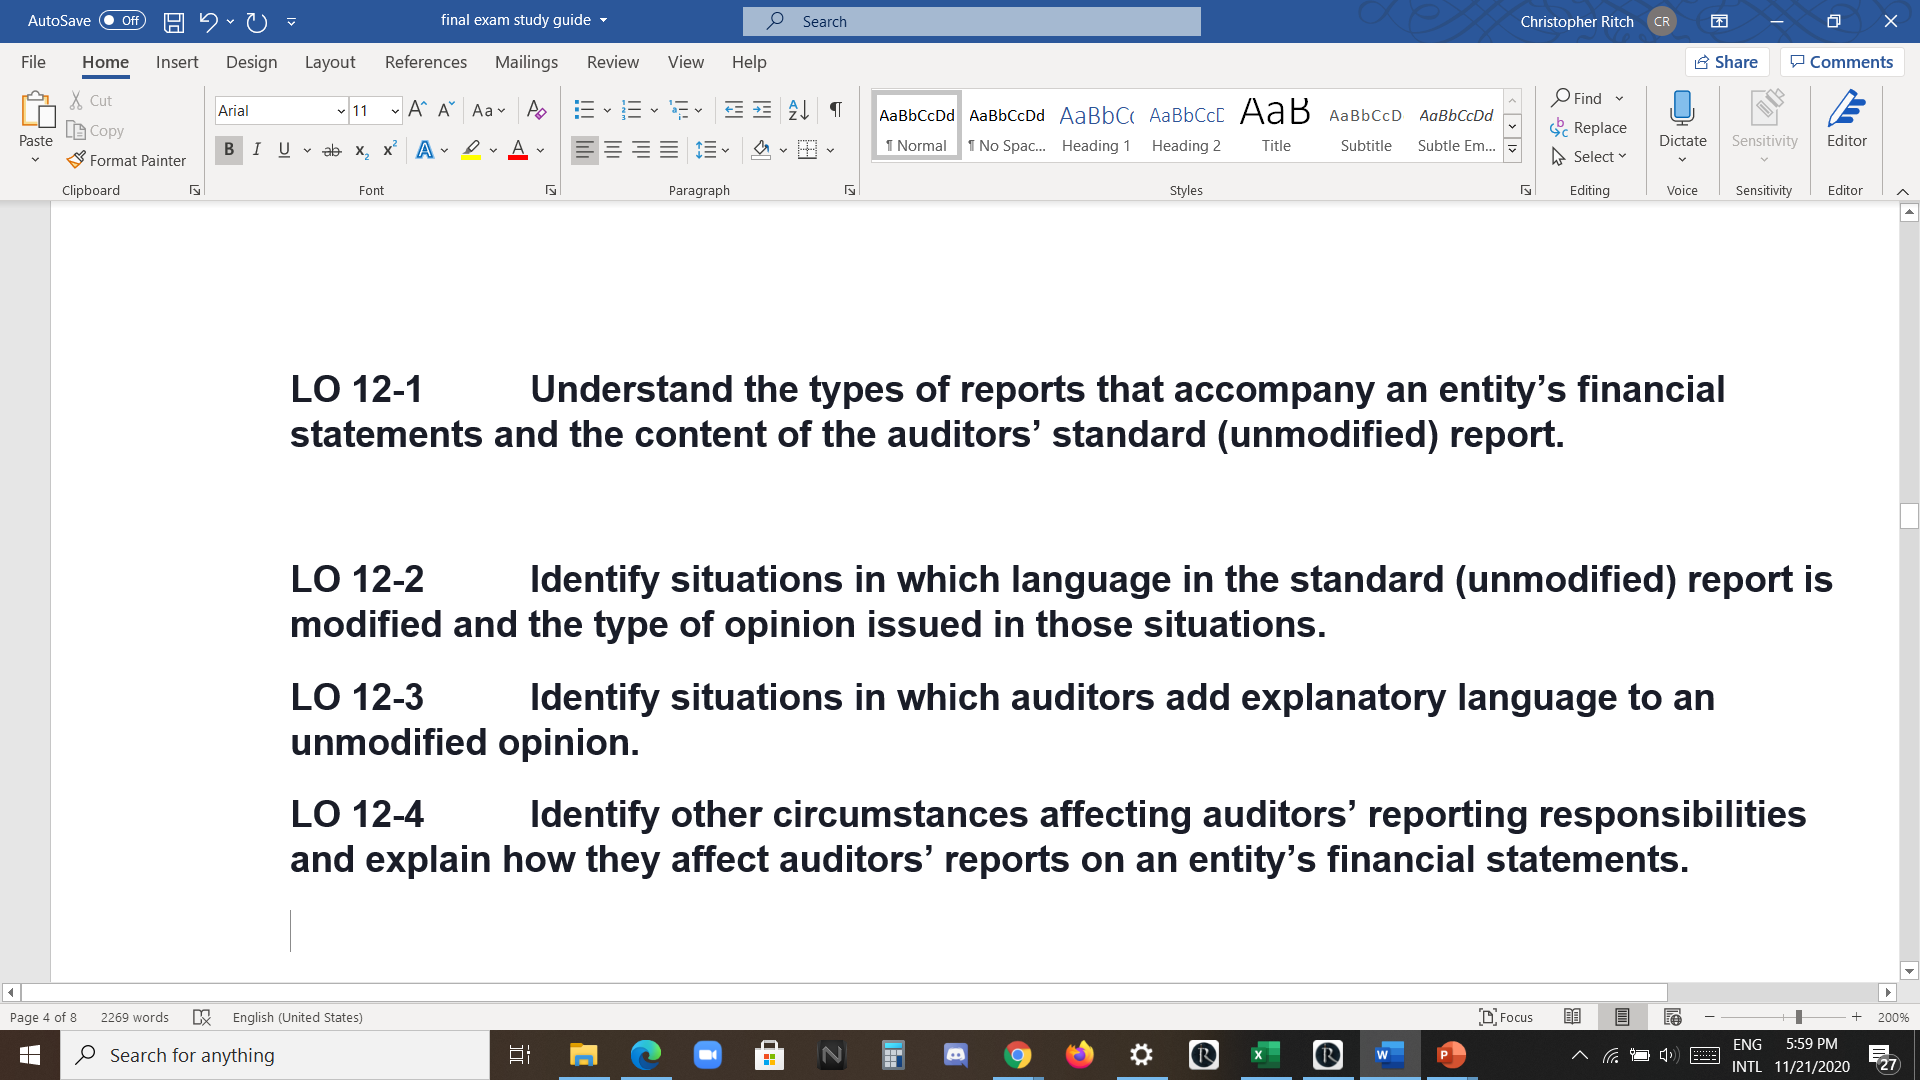
Task: Open the Dictate voice typing tool
Action: pyautogui.click(x=1682, y=120)
